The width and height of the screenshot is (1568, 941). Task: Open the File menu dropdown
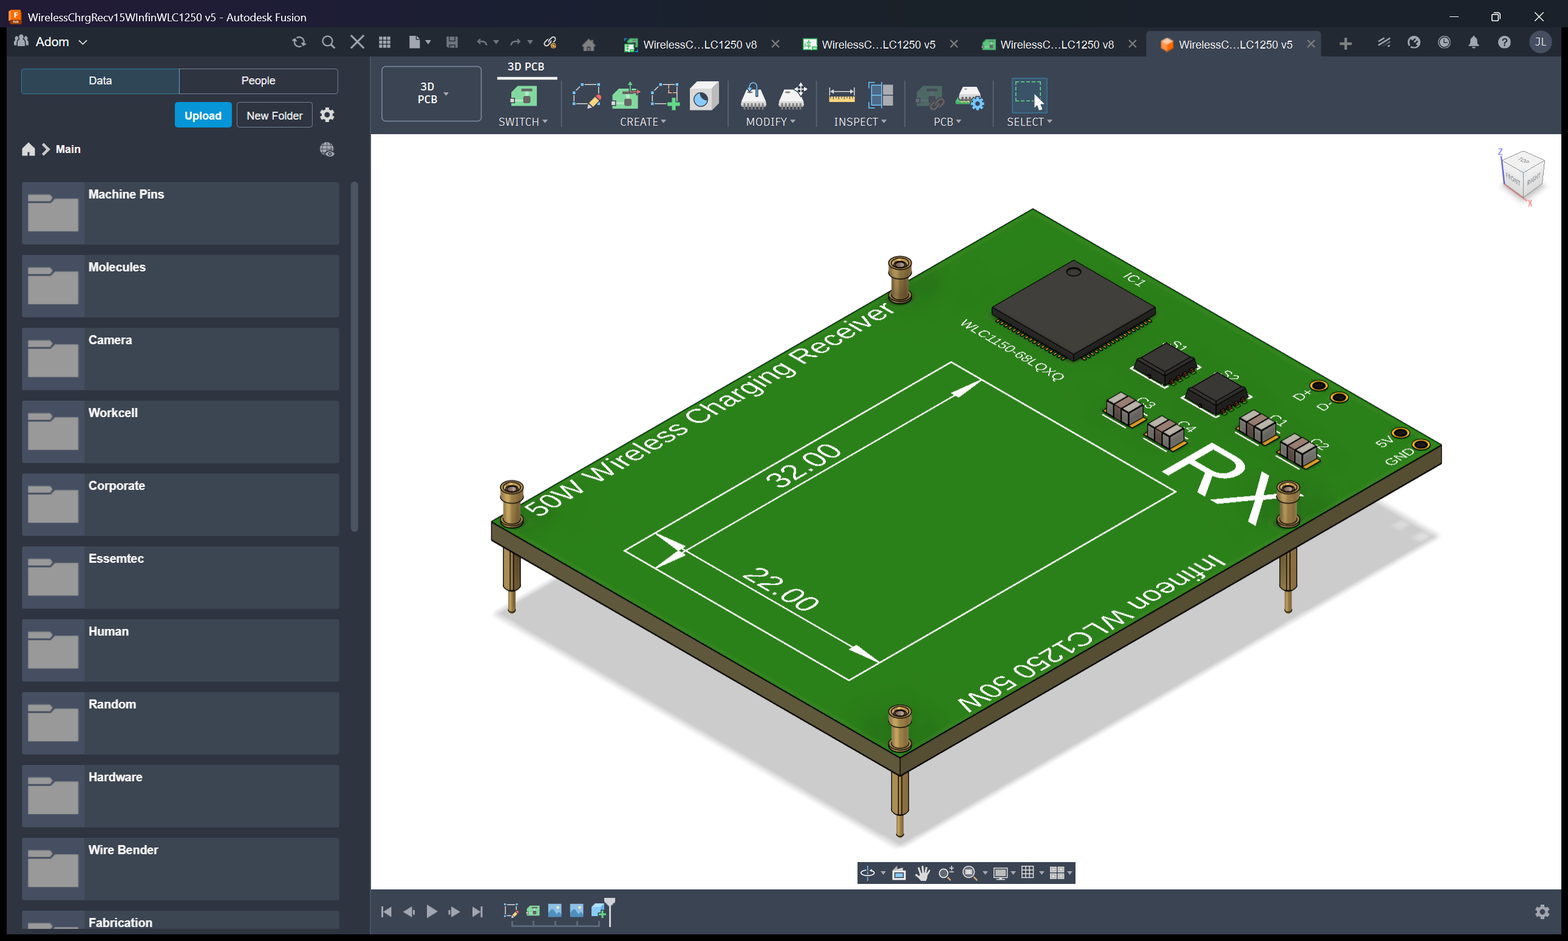(420, 42)
